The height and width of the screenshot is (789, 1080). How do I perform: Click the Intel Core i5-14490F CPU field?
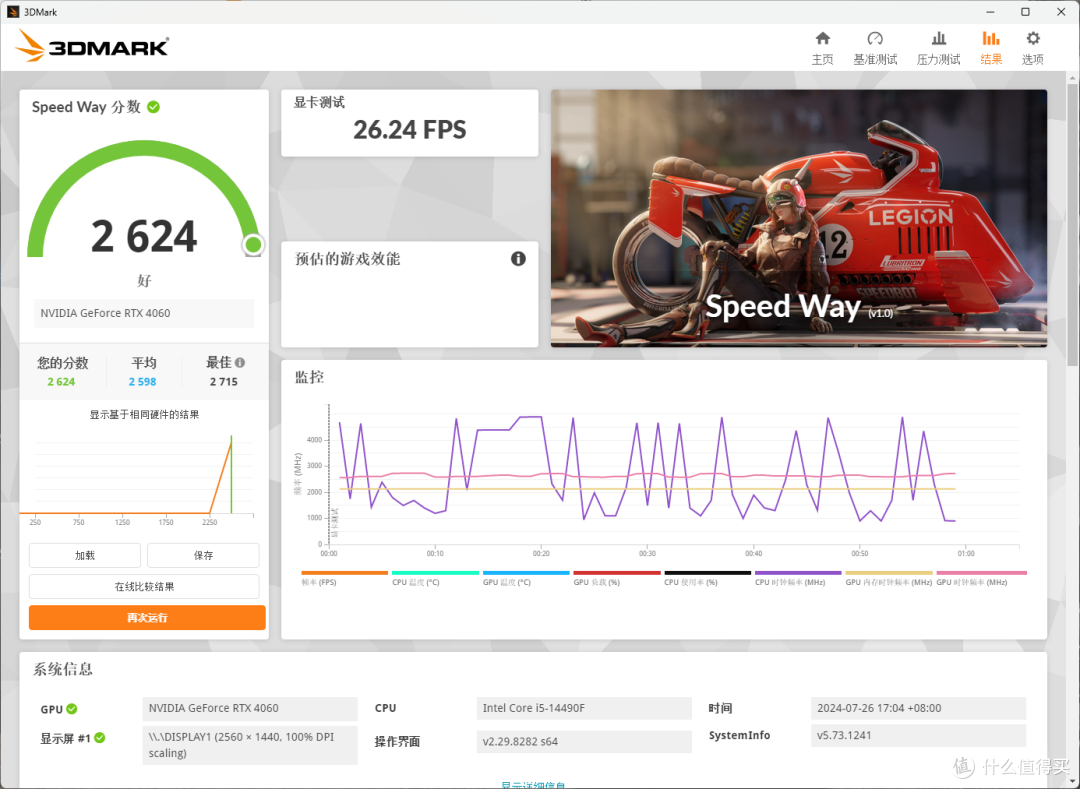[584, 708]
